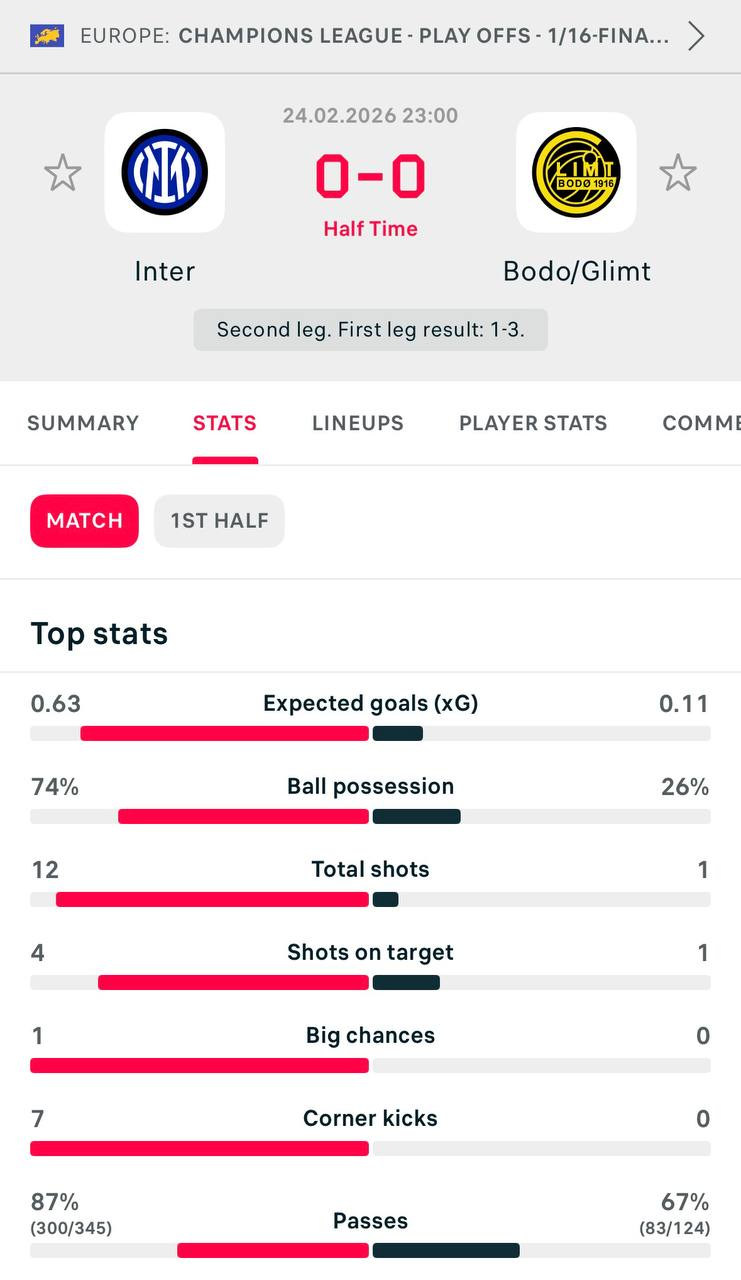Image resolution: width=741 pixels, height=1280 pixels.
Task: Tap the first leg result banner
Action: tap(370, 330)
